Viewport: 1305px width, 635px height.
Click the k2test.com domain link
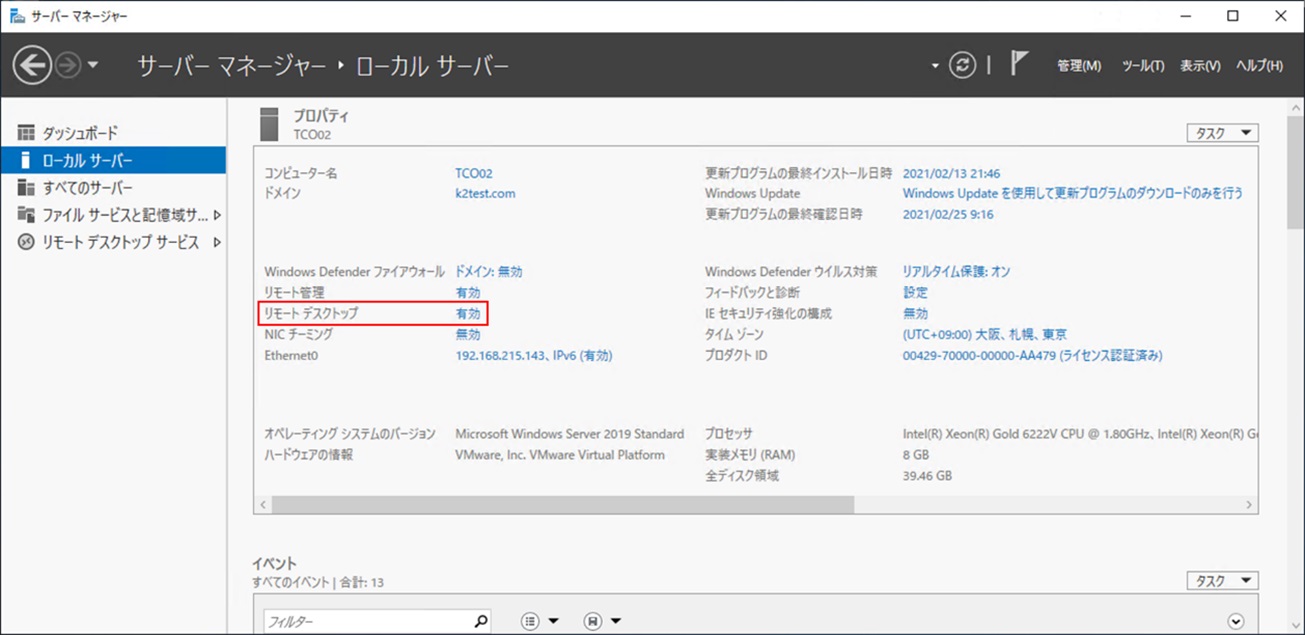pyautogui.click(x=485, y=193)
